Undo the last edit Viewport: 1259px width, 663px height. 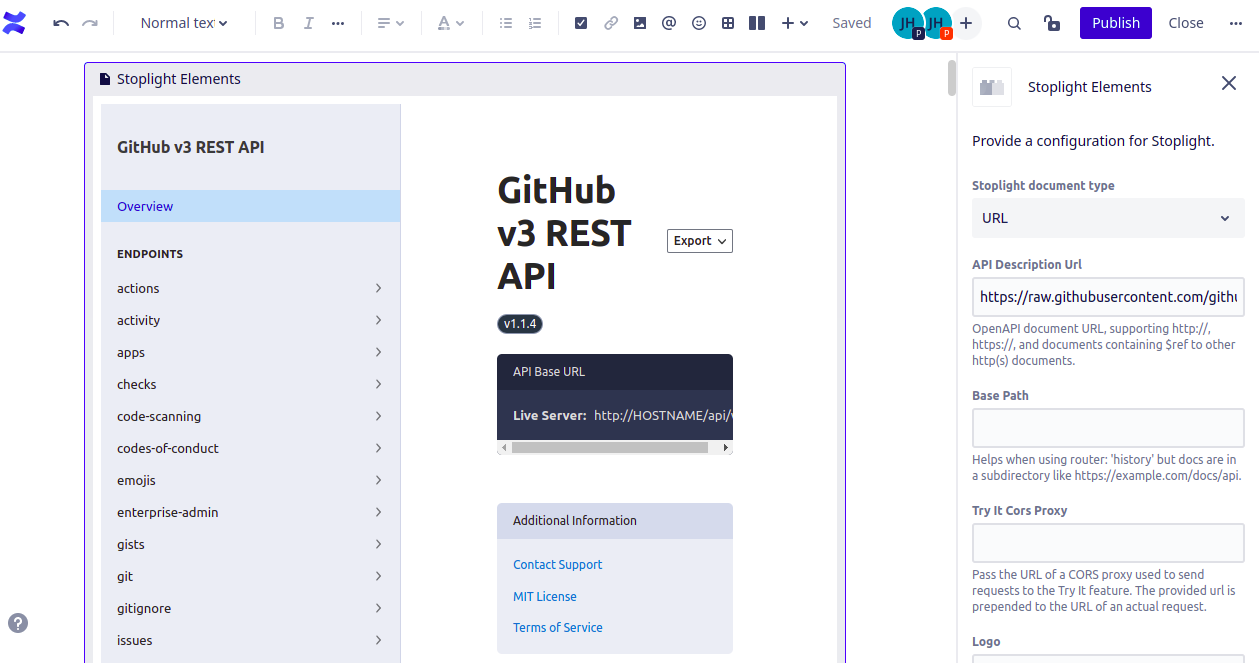(61, 23)
